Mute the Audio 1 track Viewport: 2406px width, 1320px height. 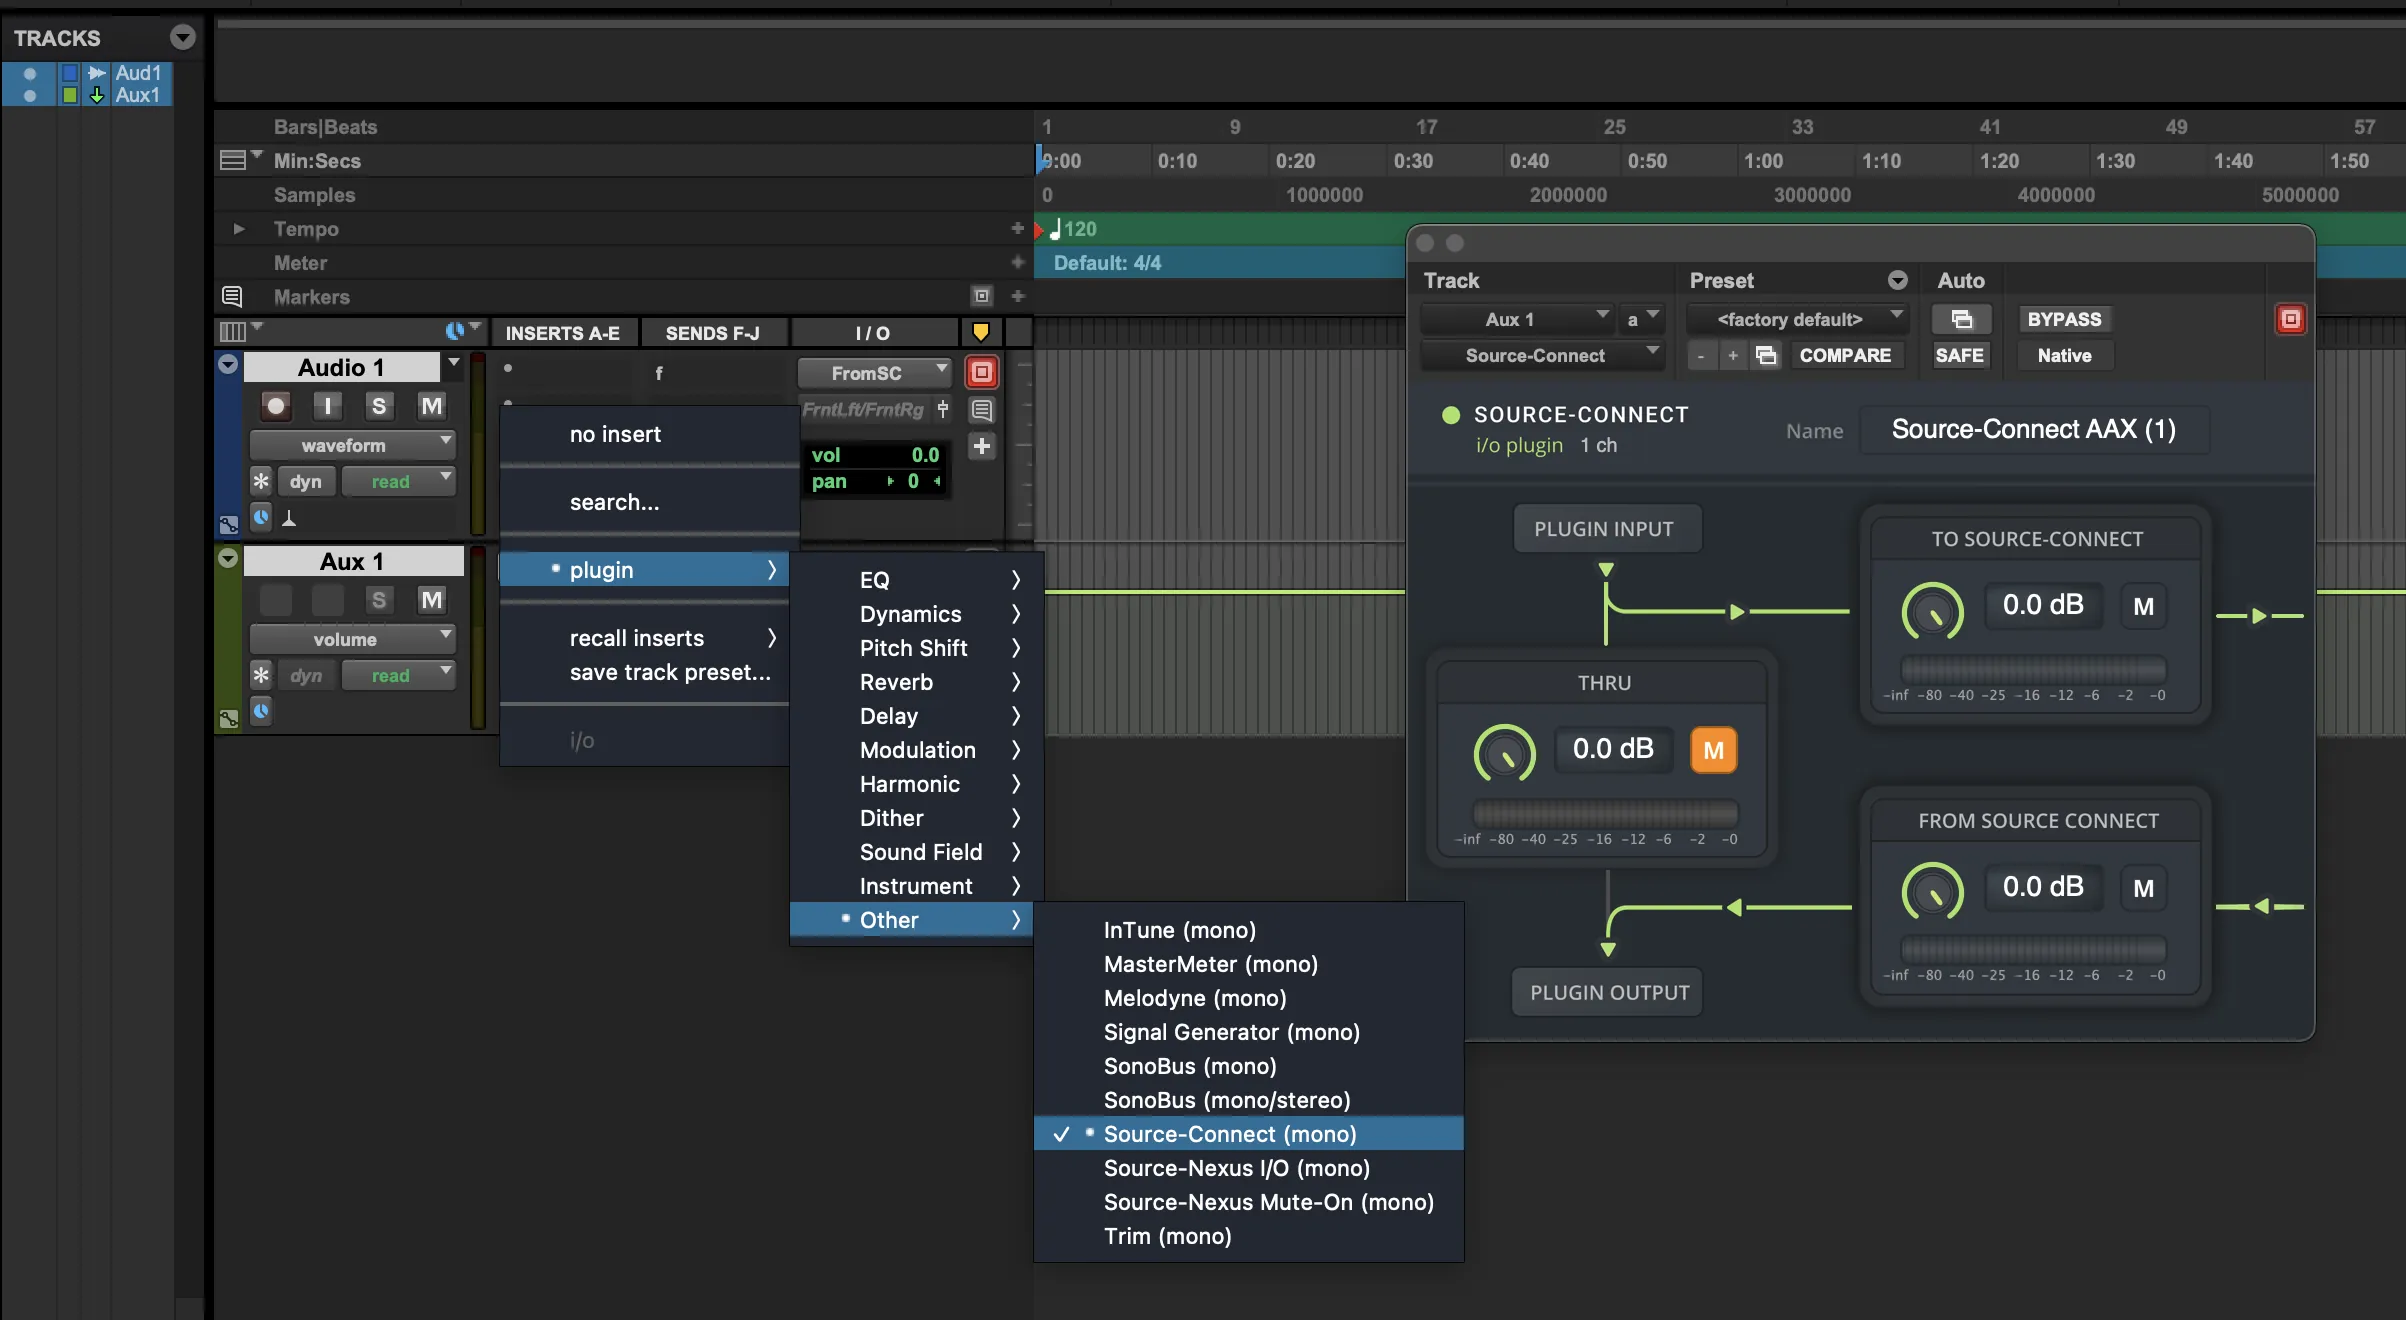431,406
